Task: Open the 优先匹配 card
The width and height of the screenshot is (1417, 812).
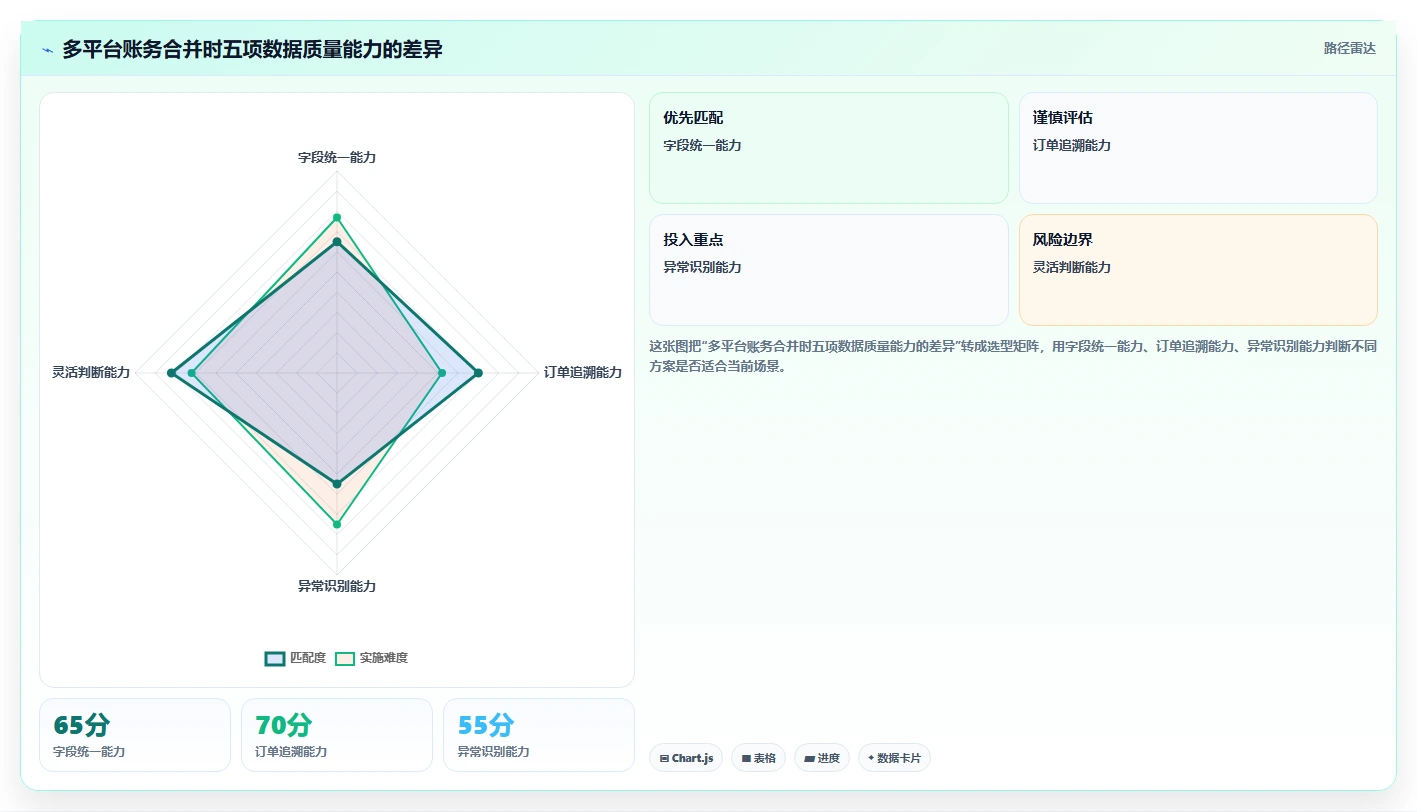Action: pos(829,148)
